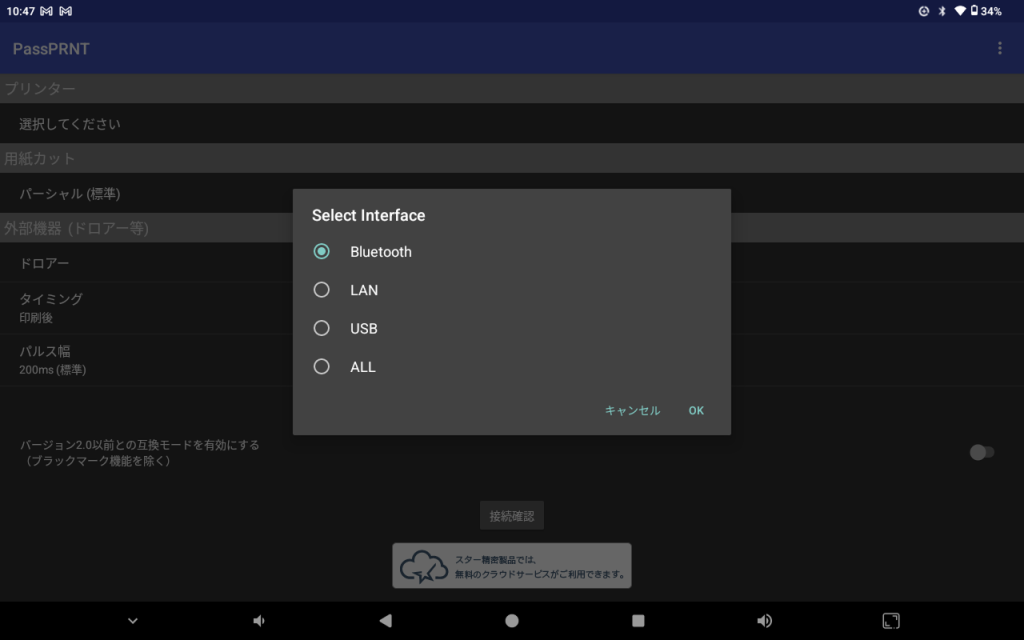
Task: Tap the volume up speaker icon
Action: pyautogui.click(x=764, y=621)
